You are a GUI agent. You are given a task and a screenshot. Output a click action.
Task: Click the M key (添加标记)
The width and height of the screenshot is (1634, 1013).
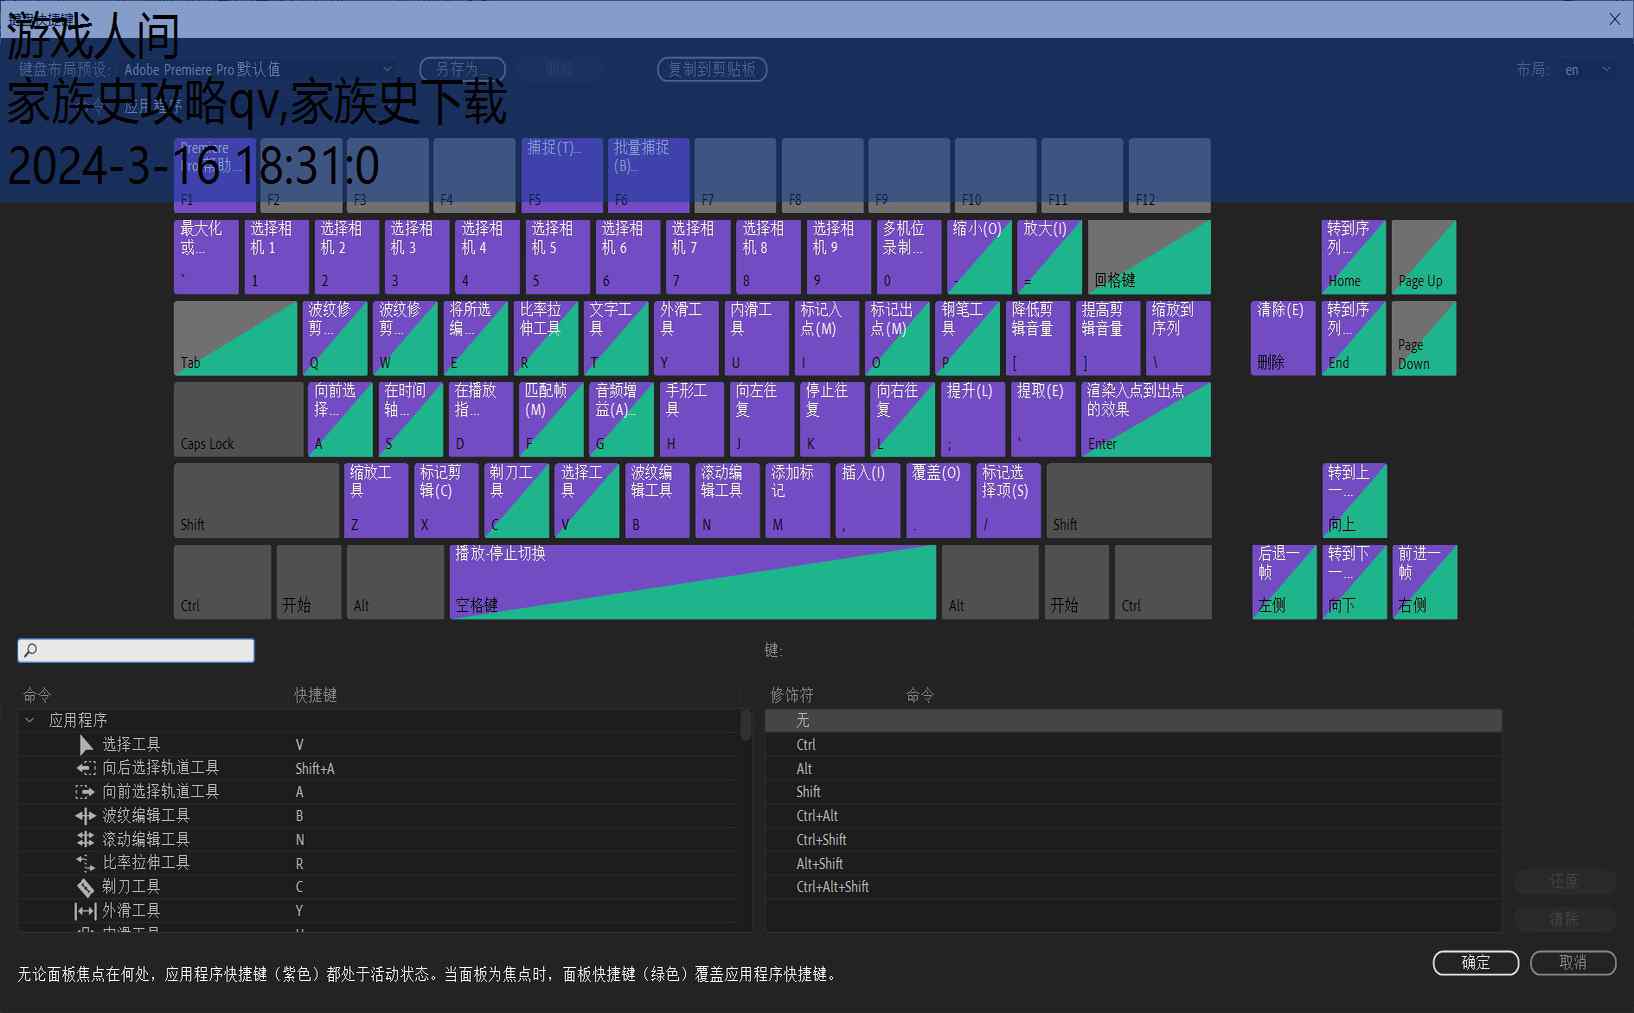click(798, 500)
